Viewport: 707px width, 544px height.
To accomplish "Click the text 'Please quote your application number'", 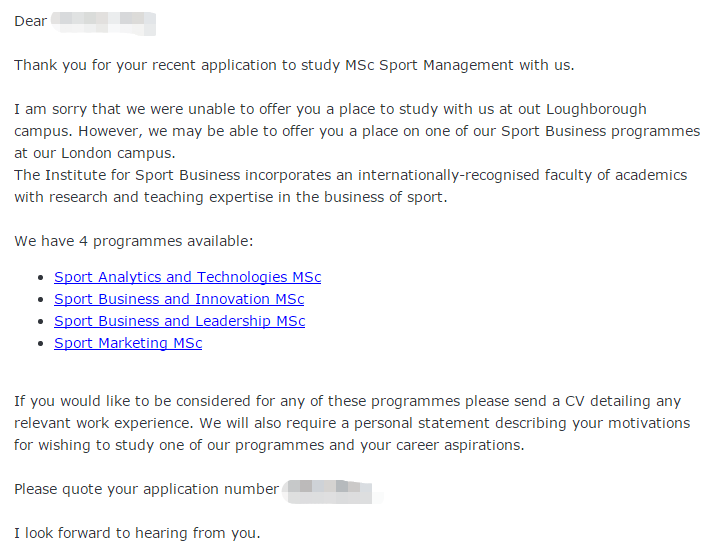I will pos(147,489).
